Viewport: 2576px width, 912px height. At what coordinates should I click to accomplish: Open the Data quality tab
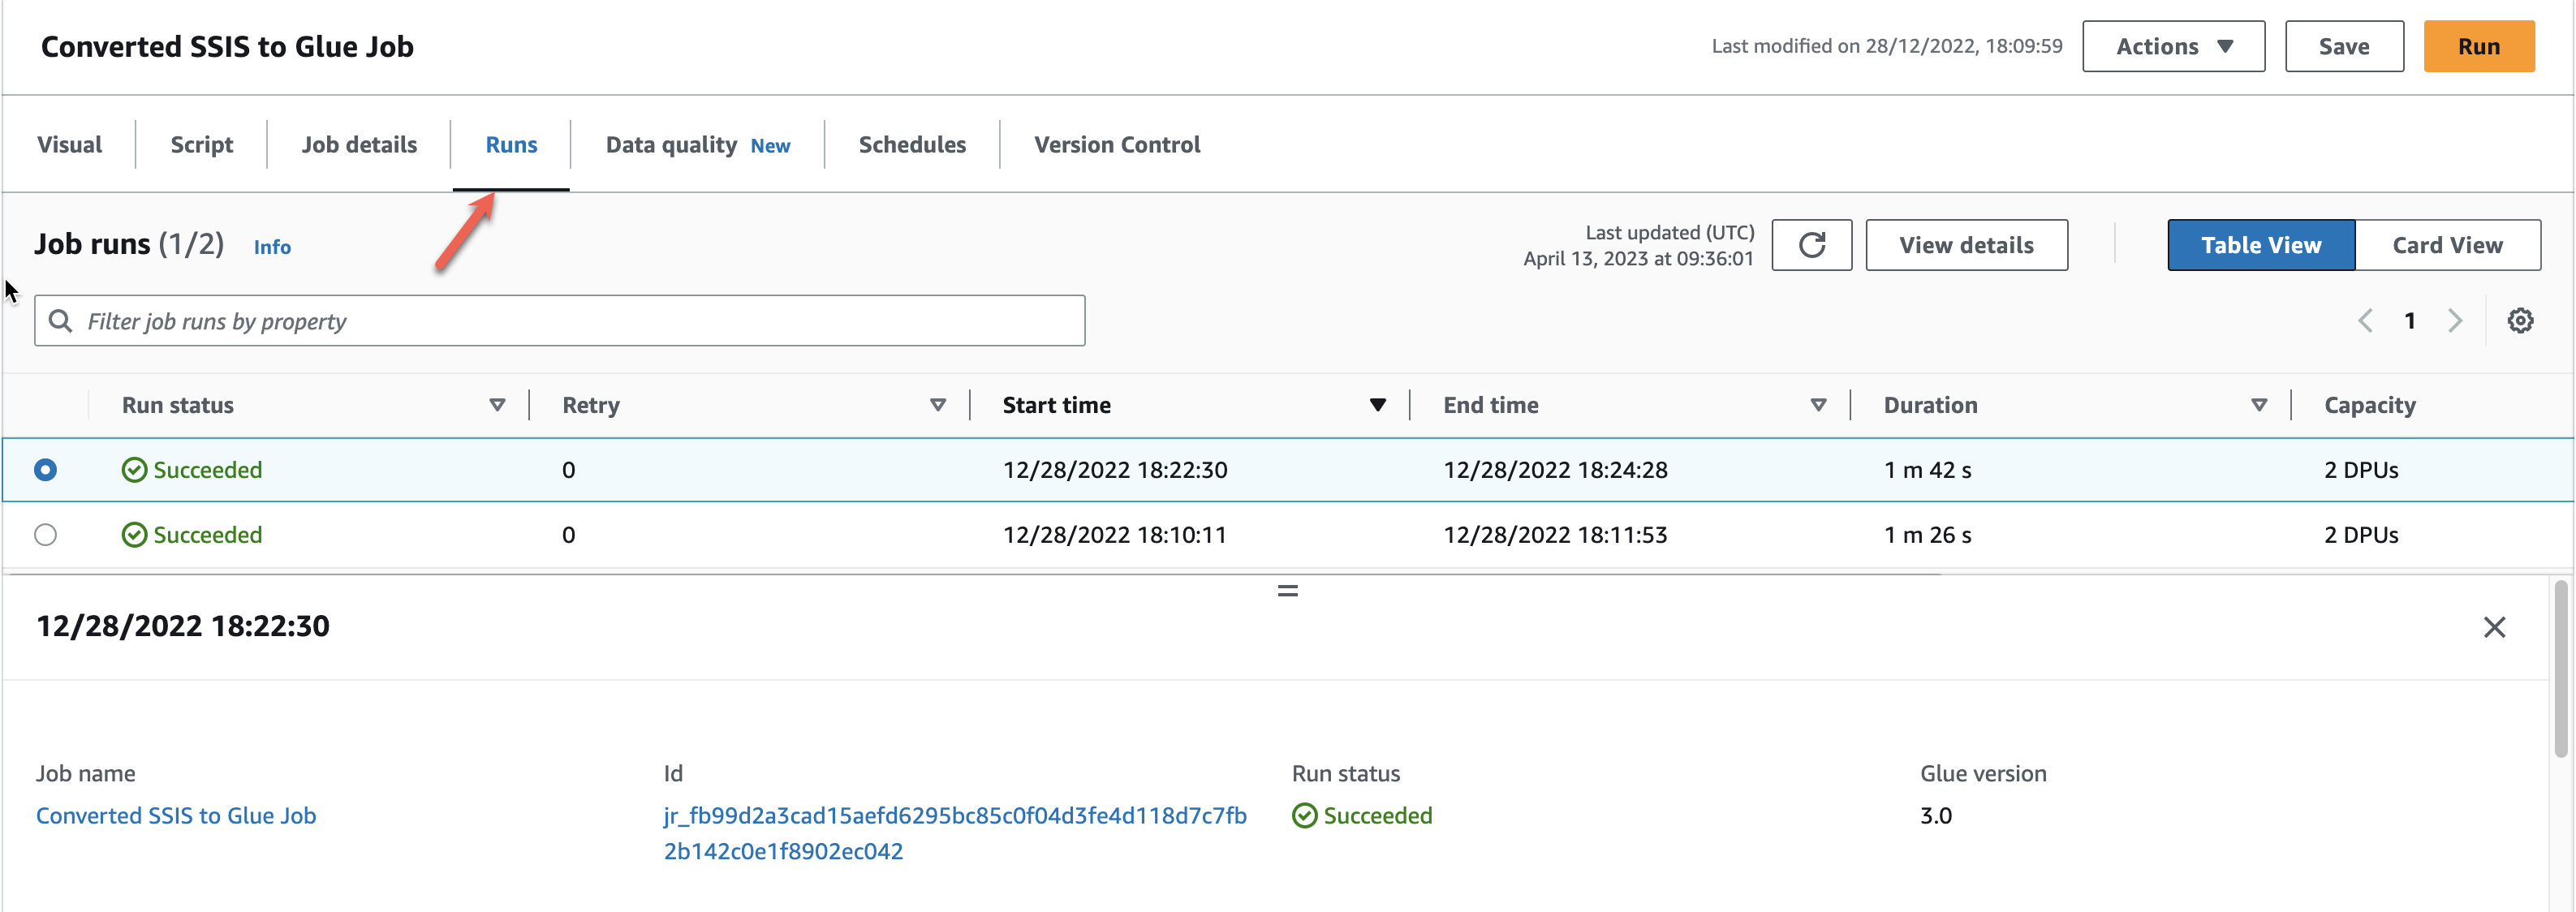pyautogui.click(x=697, y=145)
